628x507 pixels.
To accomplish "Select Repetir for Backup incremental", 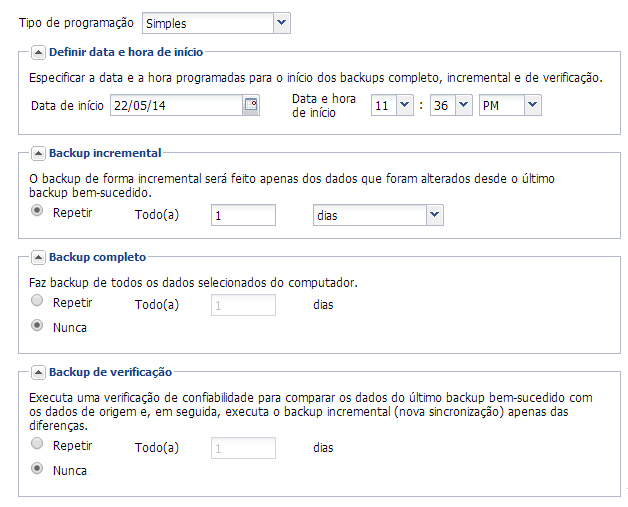I will pos(38,211).
